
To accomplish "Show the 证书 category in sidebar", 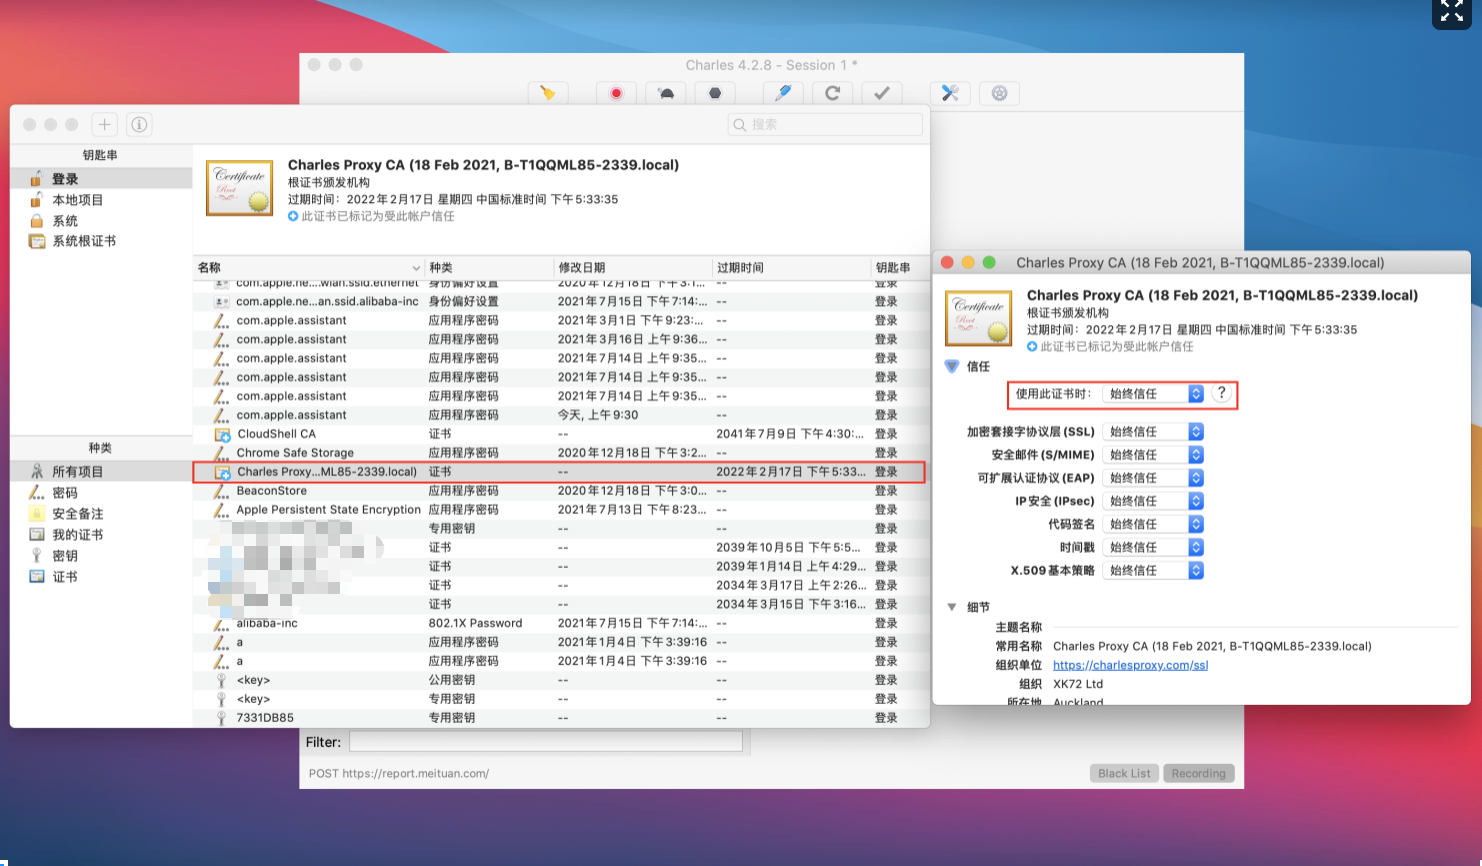I will (101, 577).
